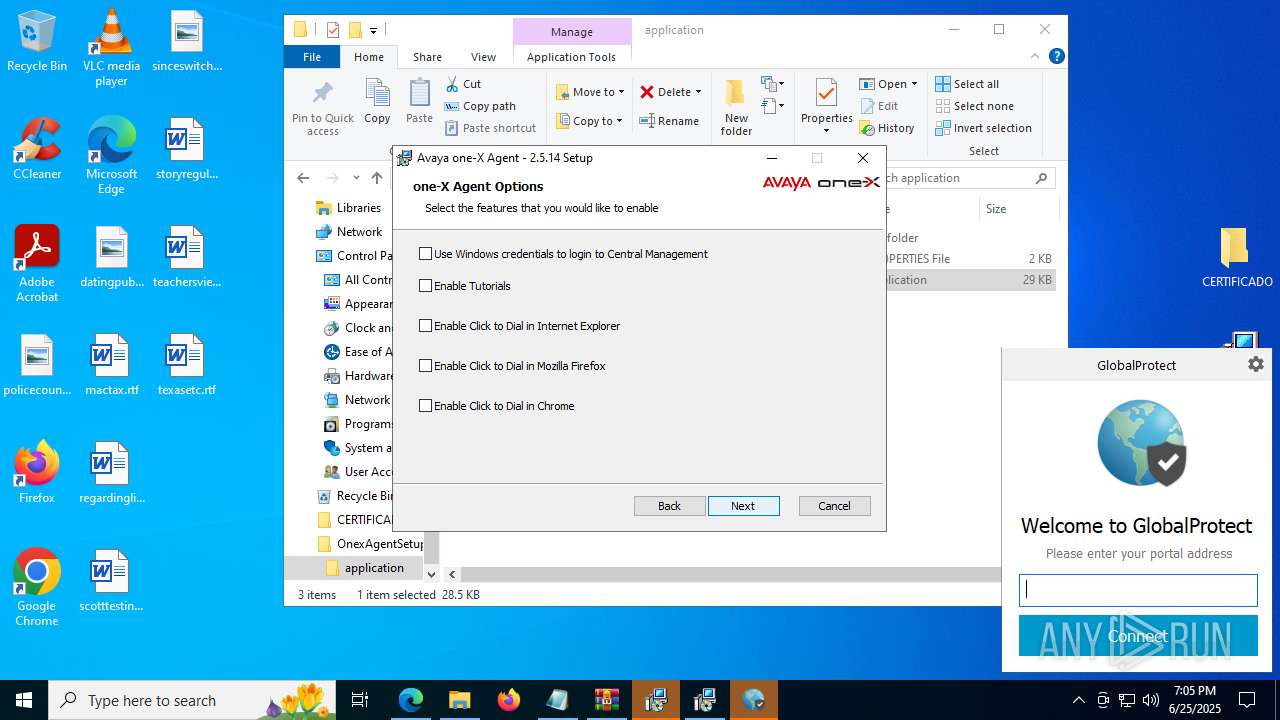Image resolution: width=1280 pixels, height=720 pixels.
Task: Click the Copy ribbon icon
Action: tap(377, 102)
